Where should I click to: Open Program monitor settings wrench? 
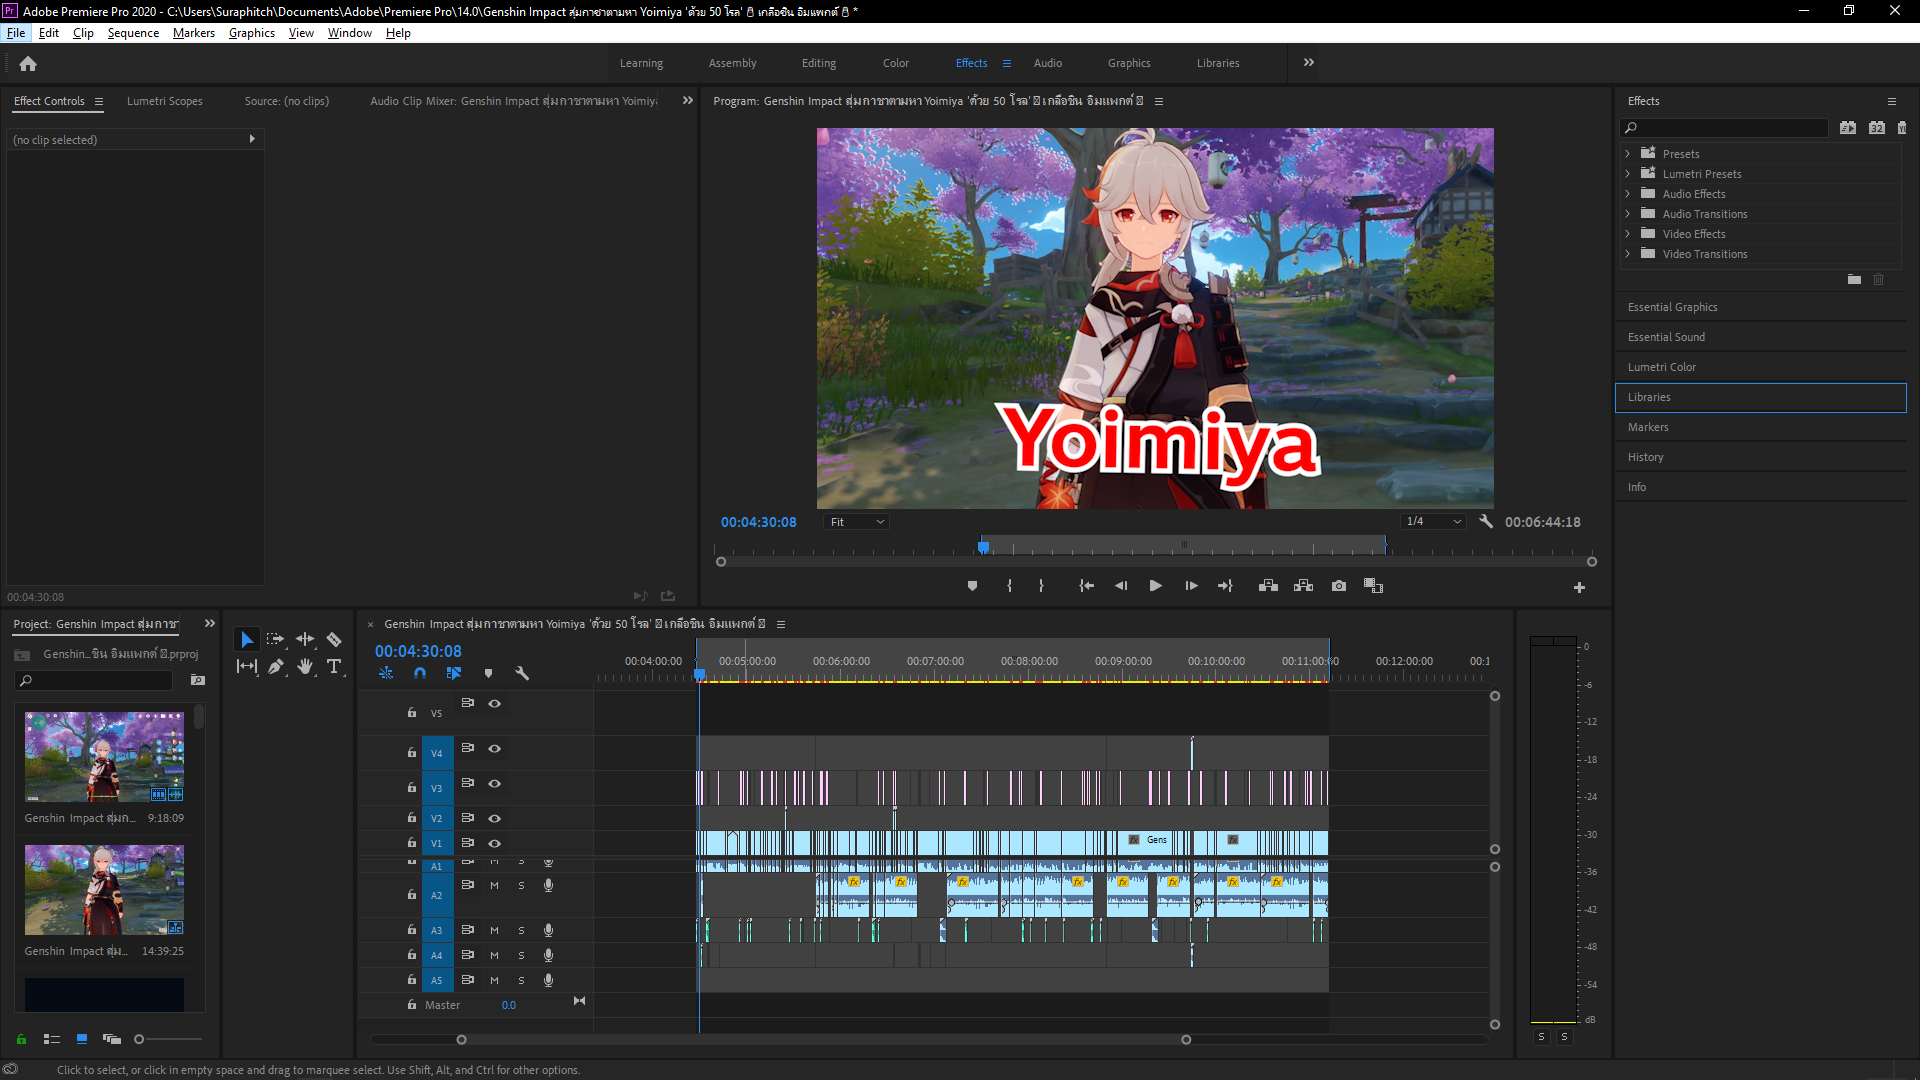pyautogui.click(x=1486, y=521)
